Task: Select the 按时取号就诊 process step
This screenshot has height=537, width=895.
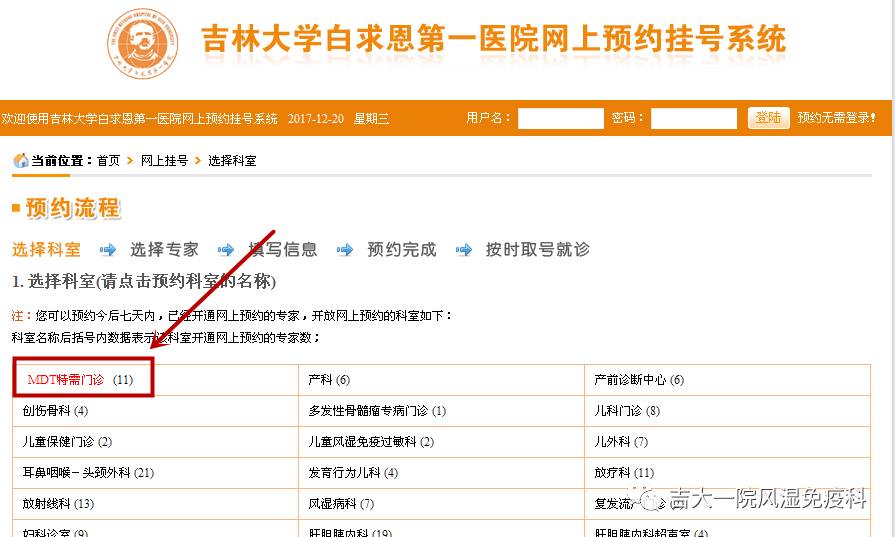Action: 538,249
